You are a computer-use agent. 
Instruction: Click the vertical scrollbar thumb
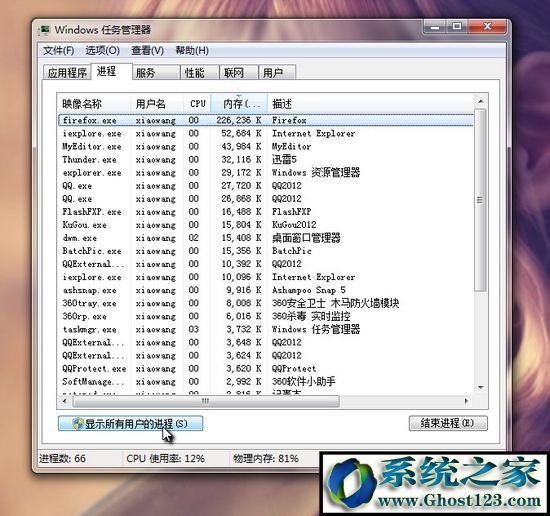pos(481,200)
